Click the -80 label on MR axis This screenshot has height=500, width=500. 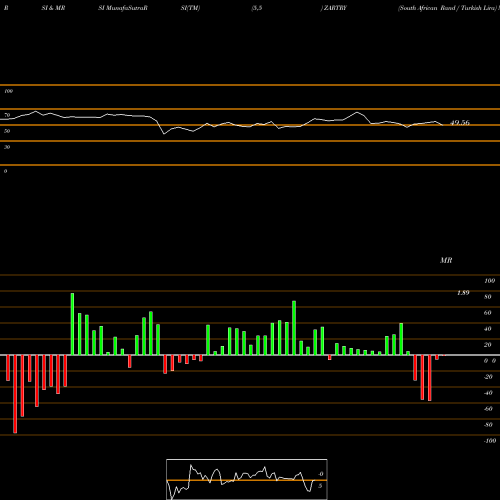coord(488,425)
